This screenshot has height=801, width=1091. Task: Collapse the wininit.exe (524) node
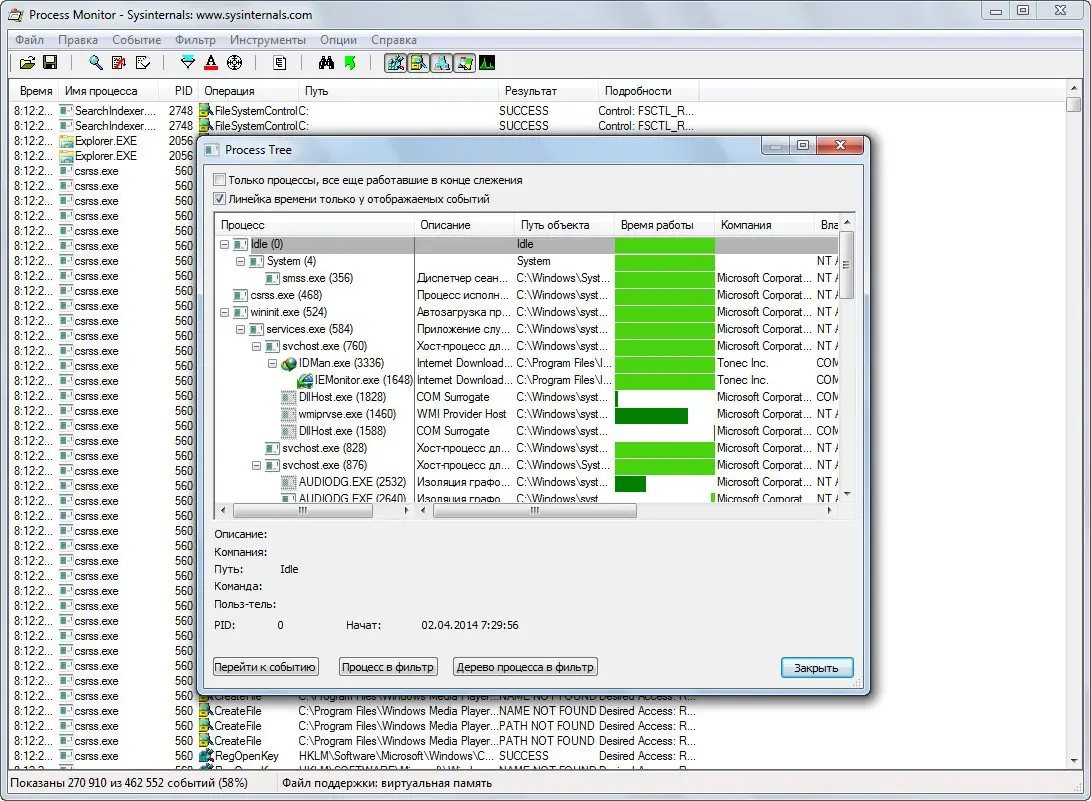tap(225, 312)
